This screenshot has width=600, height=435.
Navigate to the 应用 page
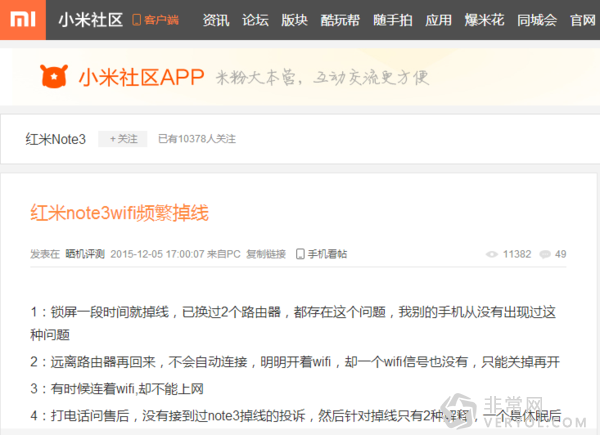coord(438,20)
